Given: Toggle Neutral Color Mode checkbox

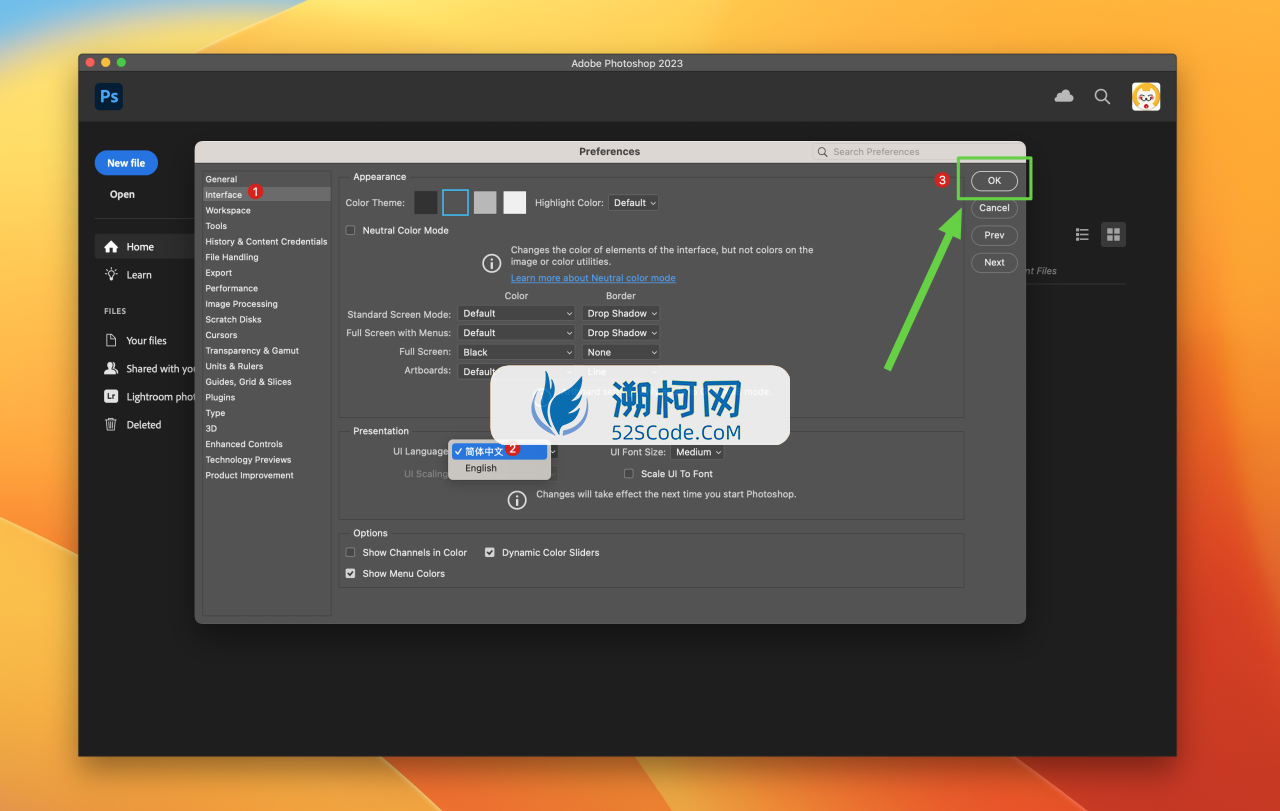Looking at the screenshot, I should [350, 230].
